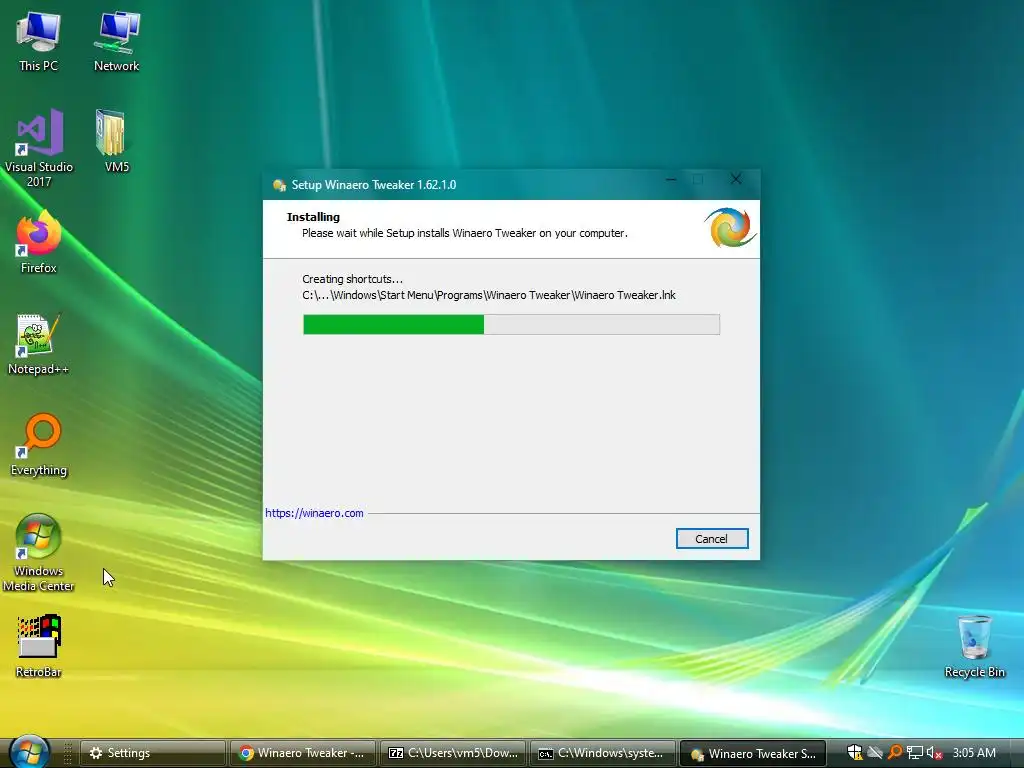Select Network desktop icon
Screen dimensions: 1024x768
(116, 42)
